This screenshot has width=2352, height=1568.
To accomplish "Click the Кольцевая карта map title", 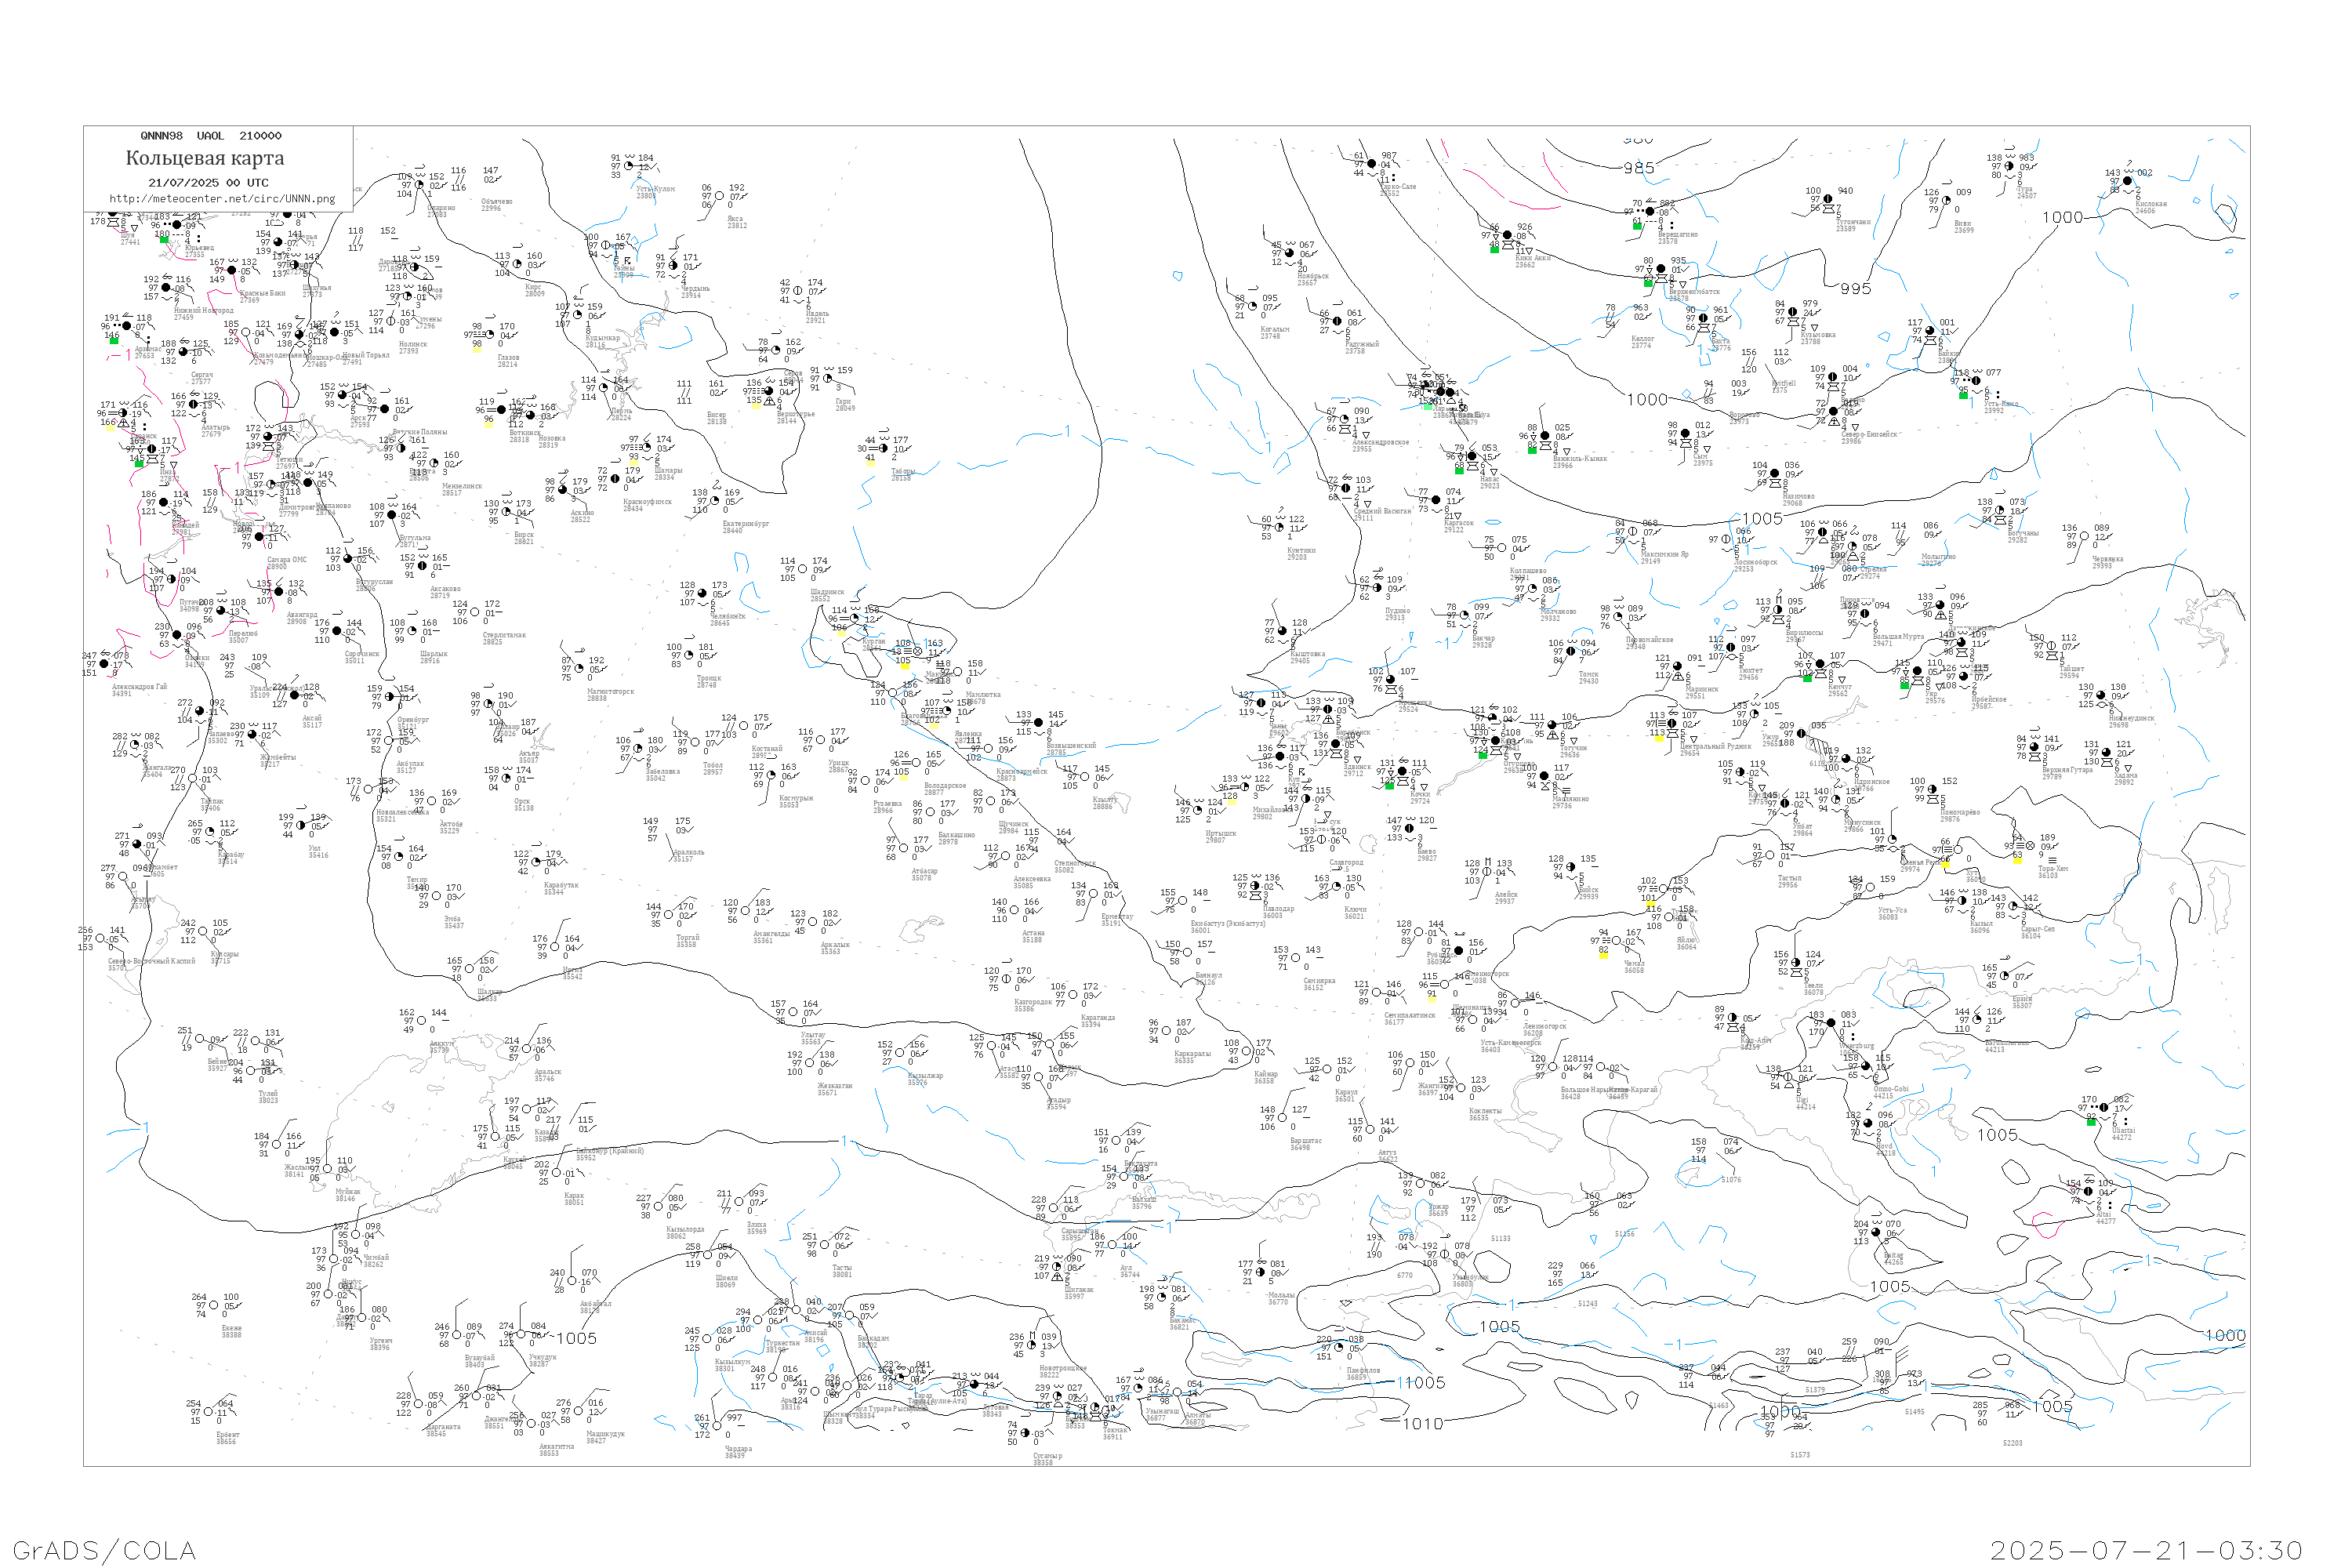I will 205,158.
